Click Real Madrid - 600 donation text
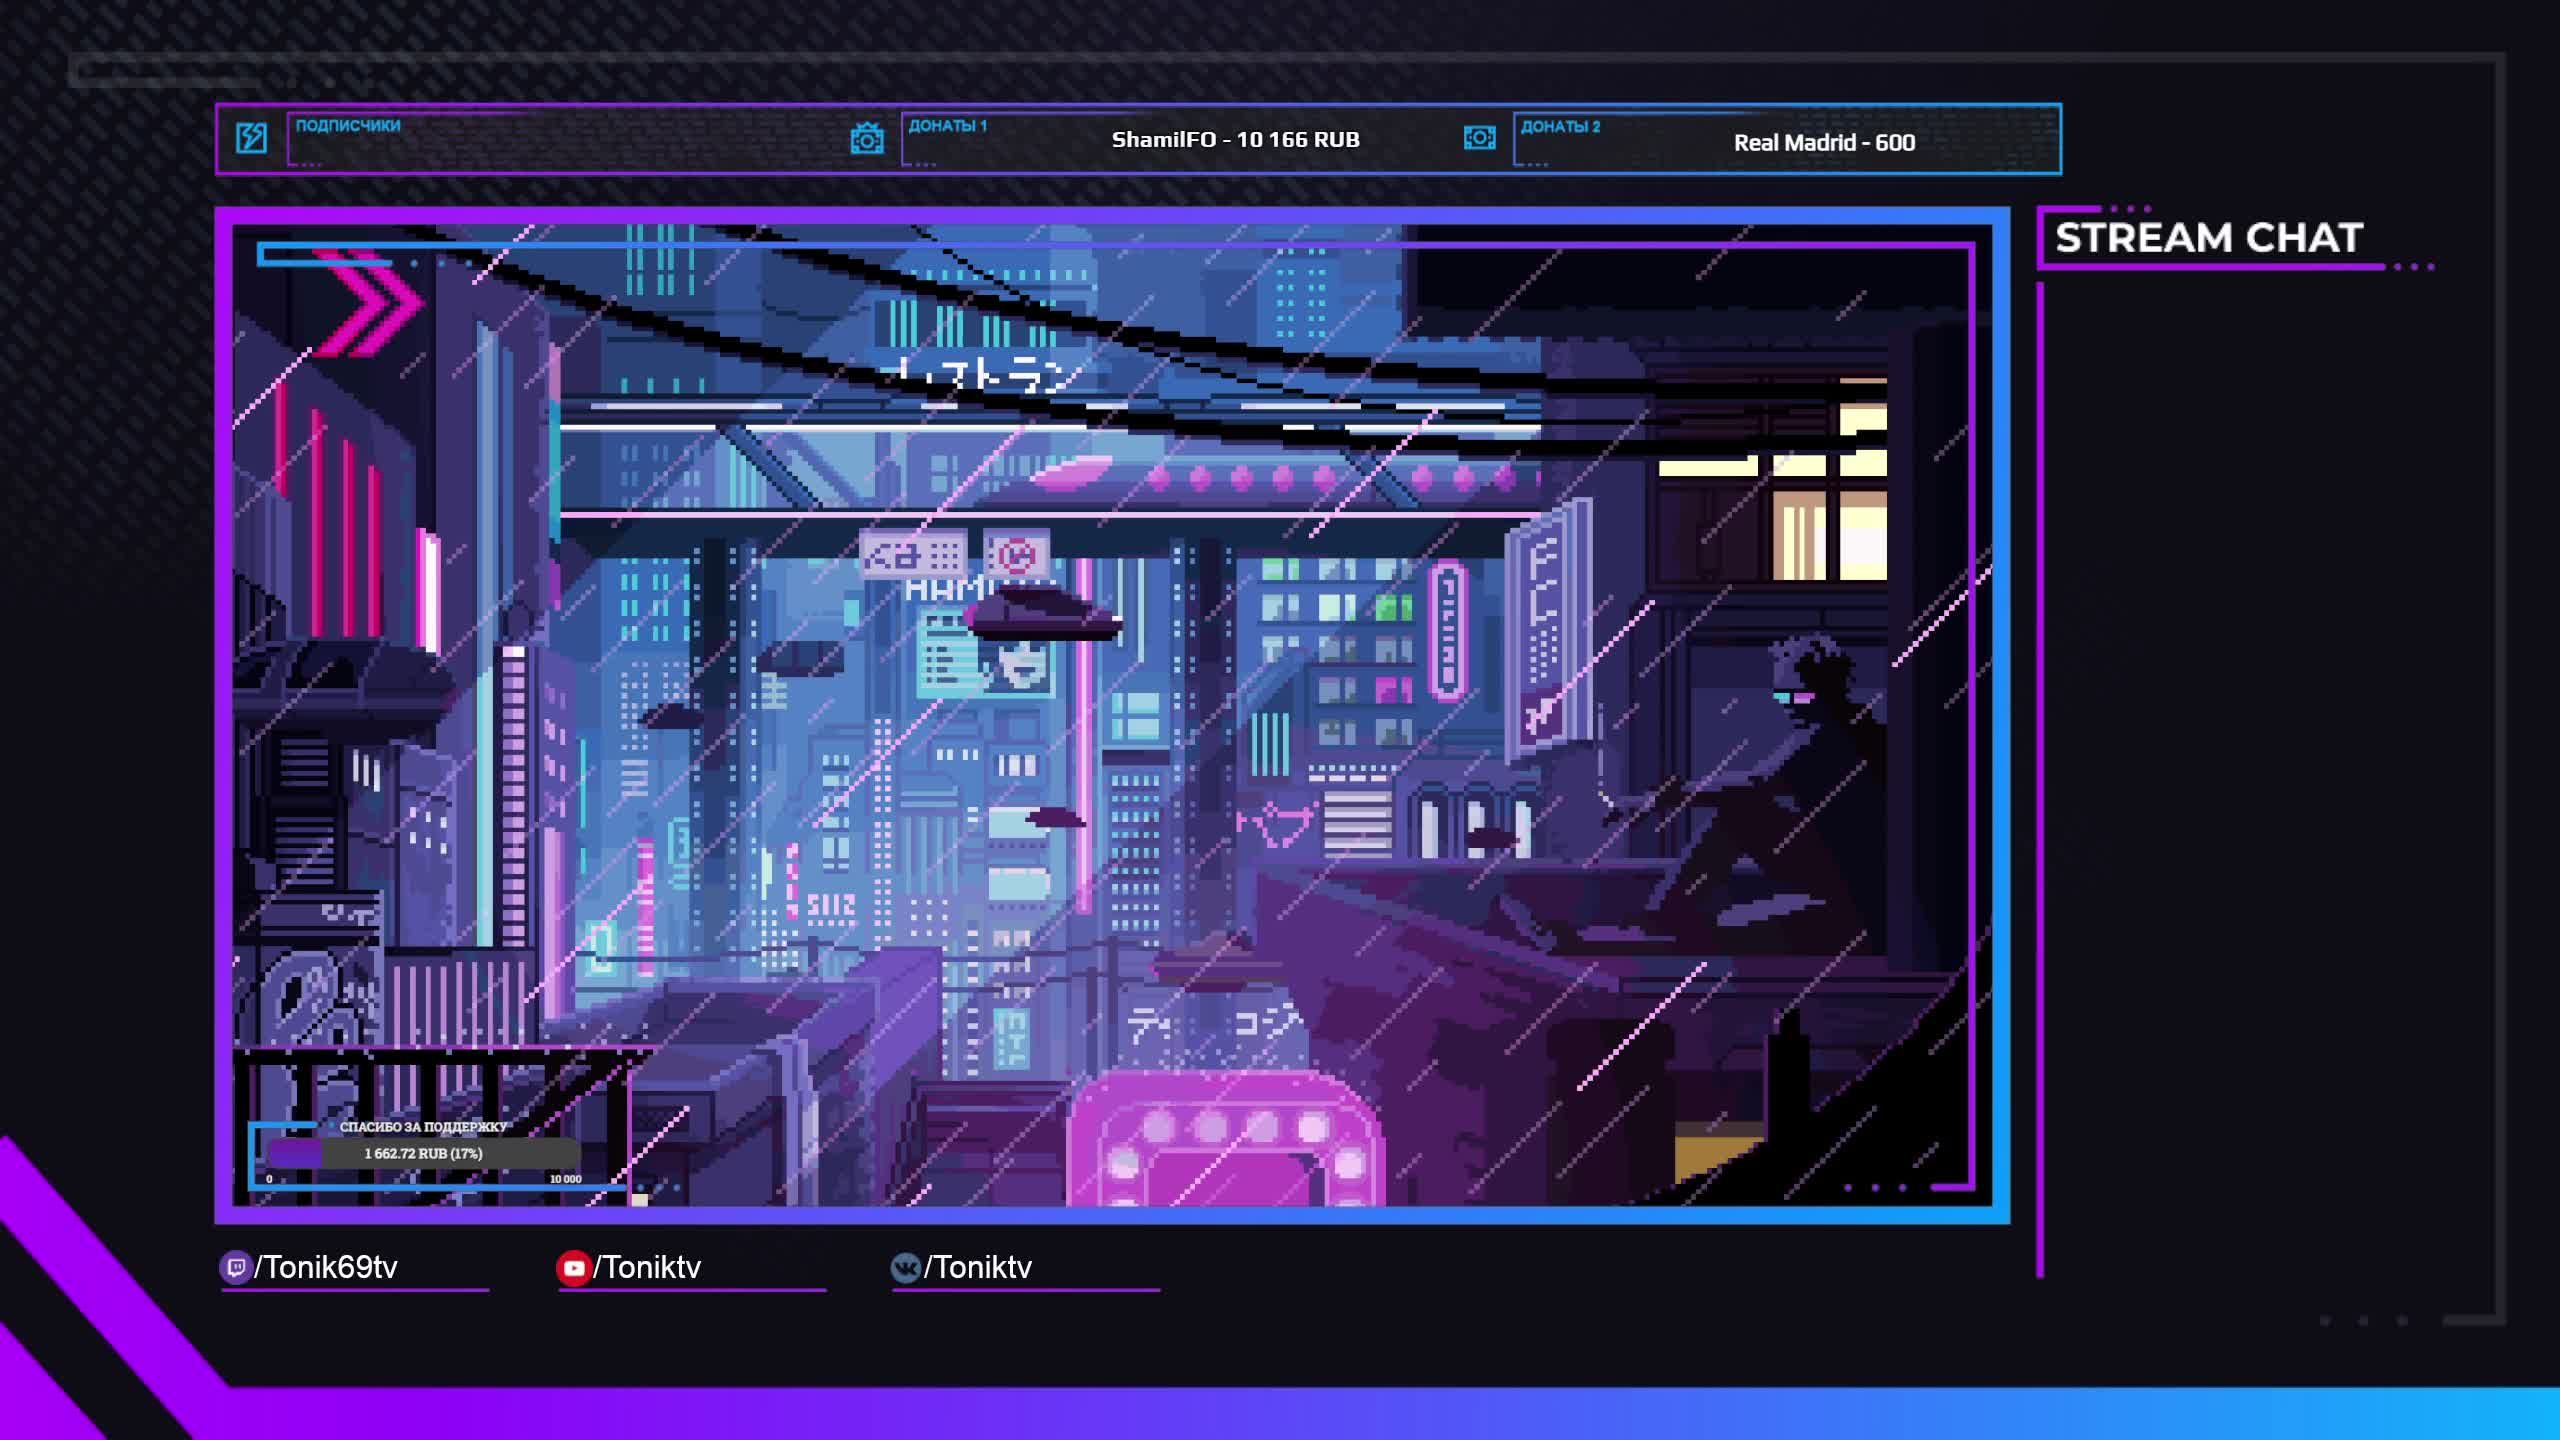The image size is (2560, 1440). click(x=1824, y=143)
